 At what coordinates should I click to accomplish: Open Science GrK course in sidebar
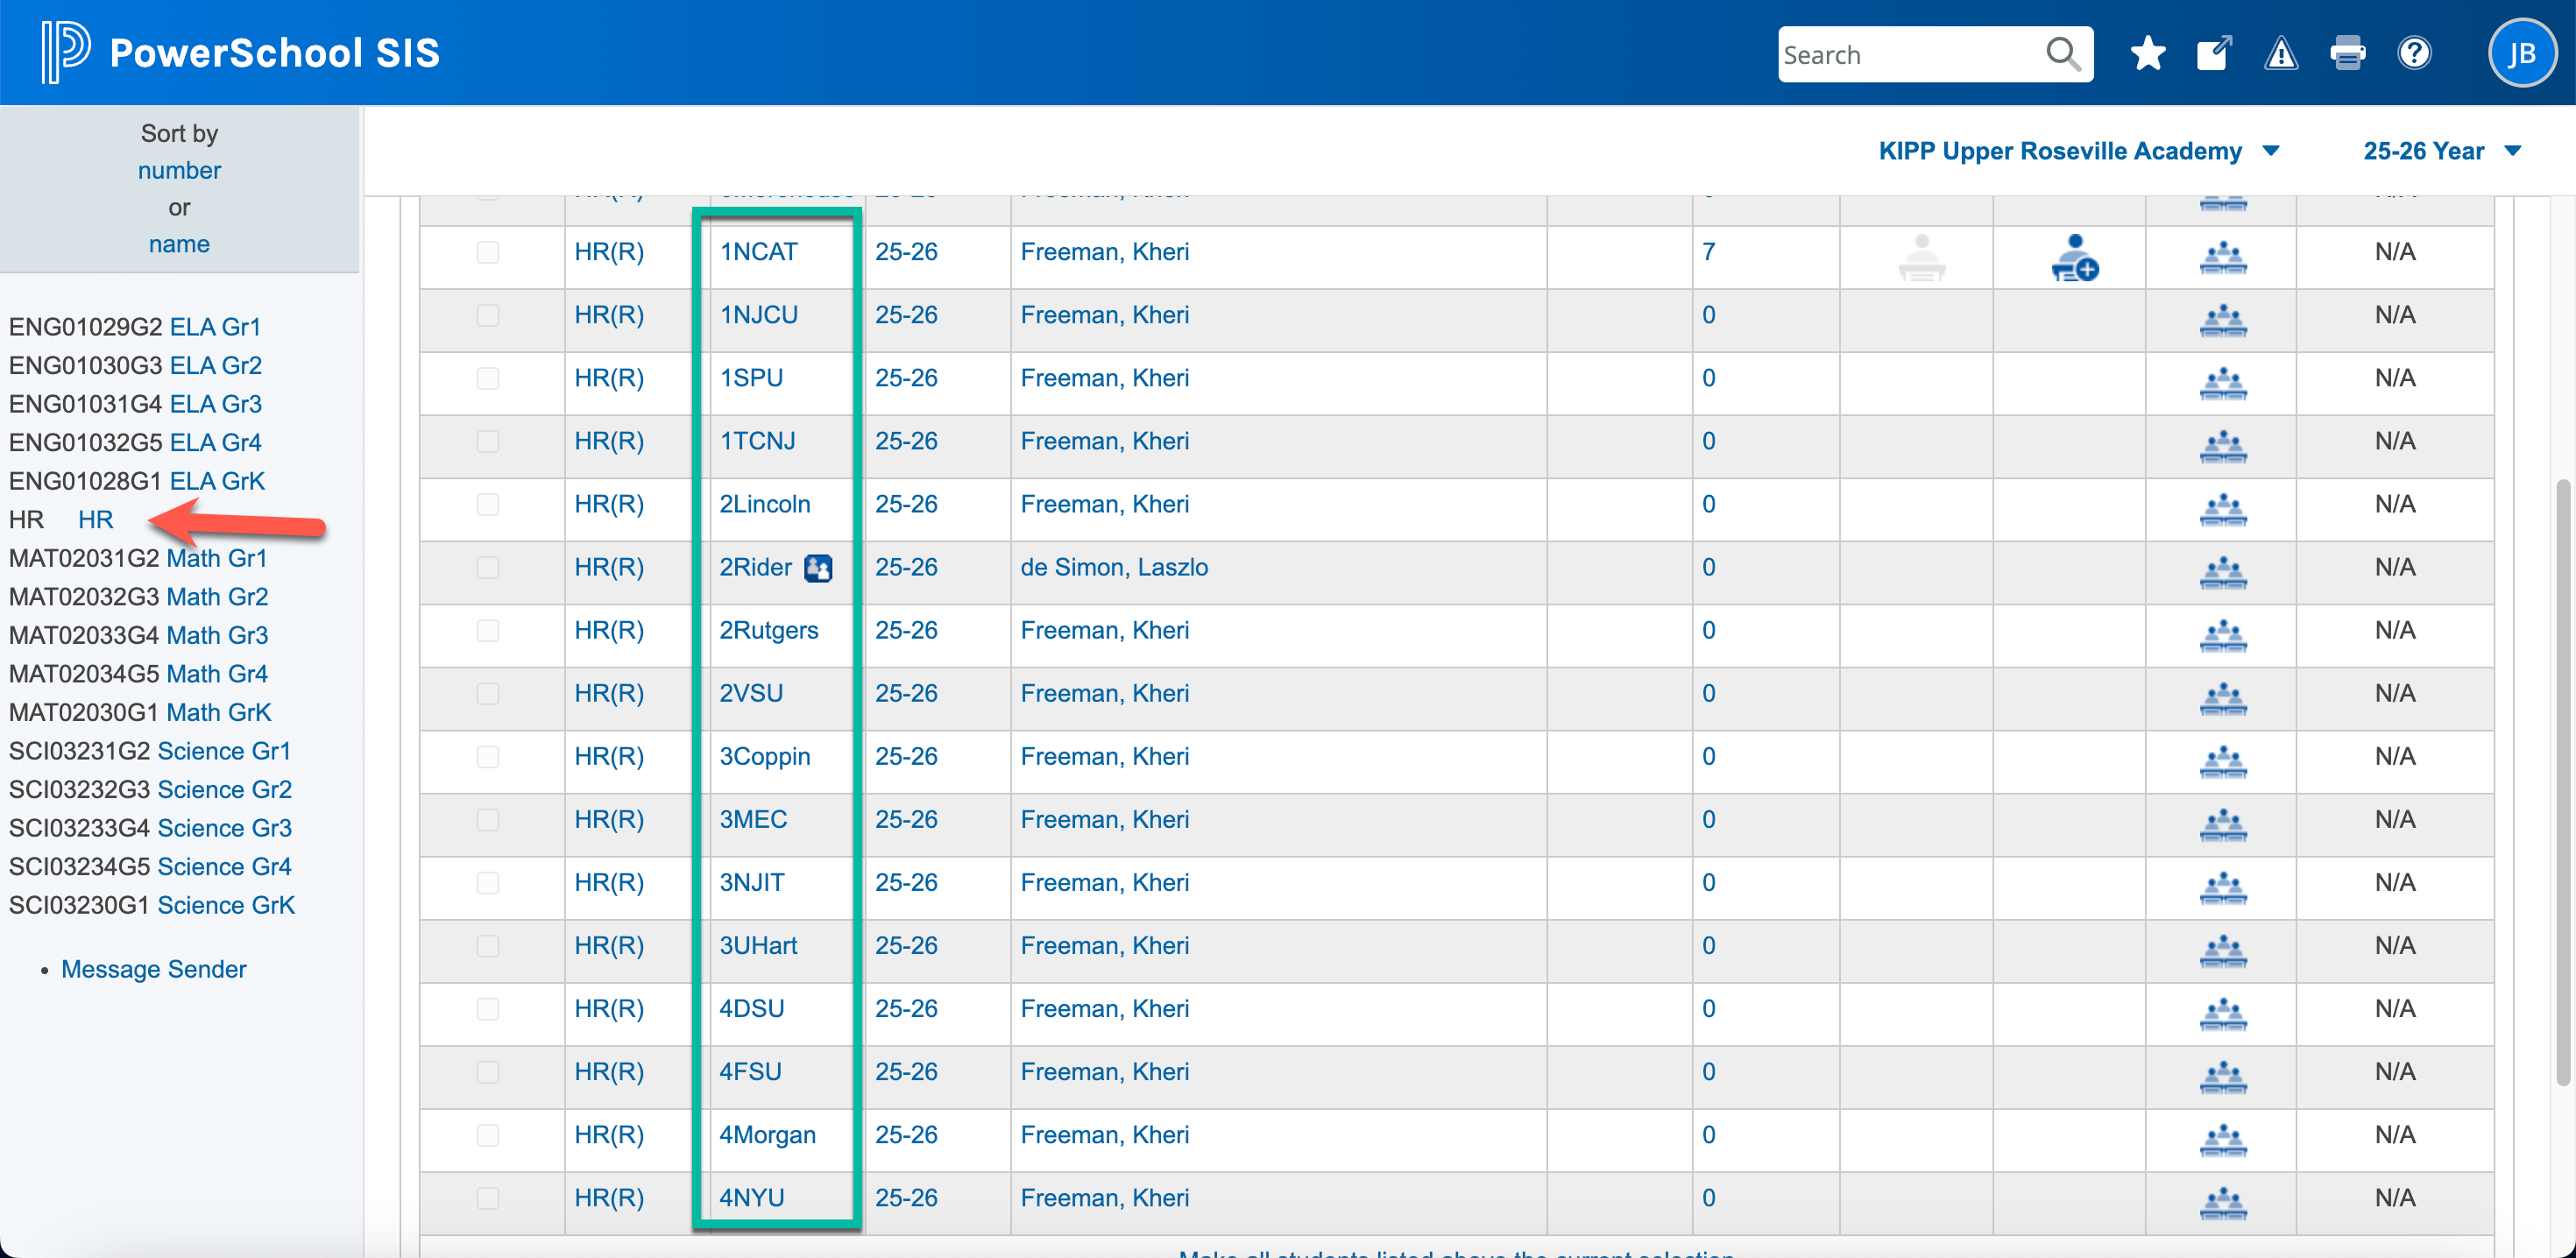point(226,905)
